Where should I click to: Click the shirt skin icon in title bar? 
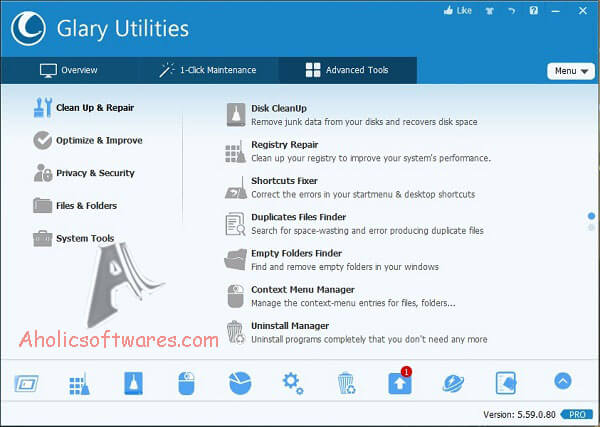(x=489, y=11)
